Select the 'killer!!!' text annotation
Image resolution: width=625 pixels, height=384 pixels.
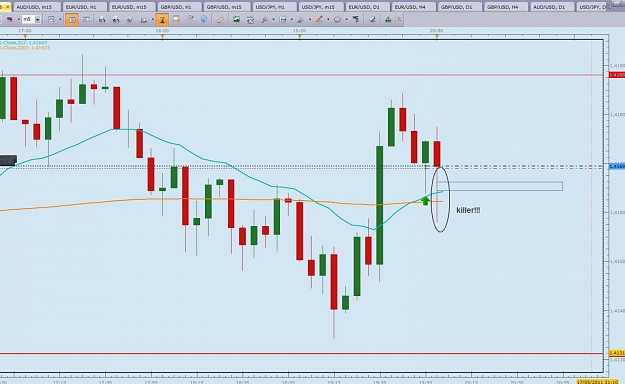[x=468, y=210]
